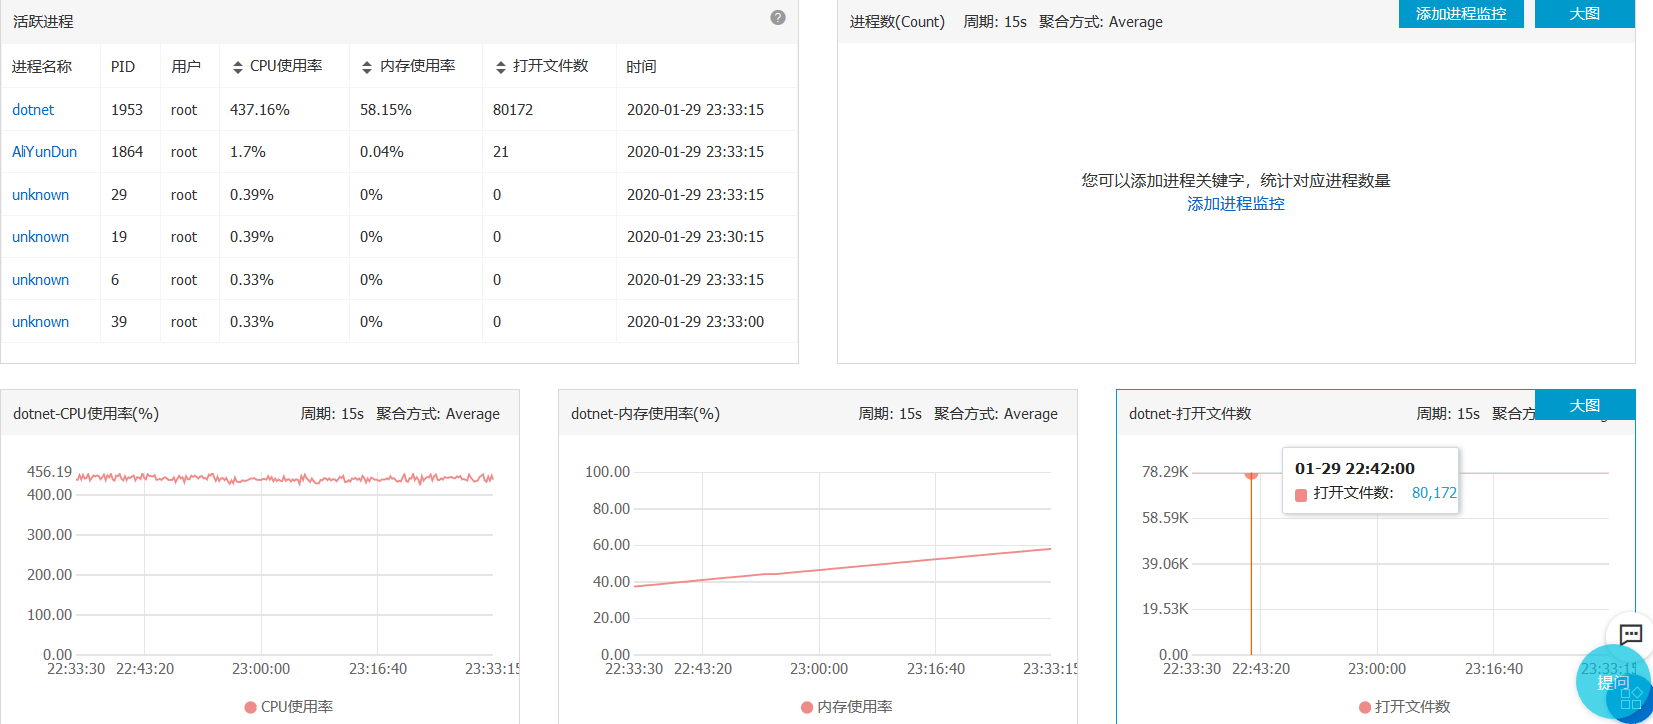Click the PID column header

click(x=123, y=67)
